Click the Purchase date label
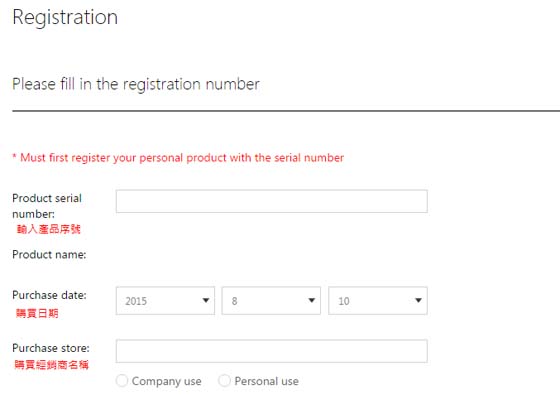560x395 pixels. click(49, 295)
